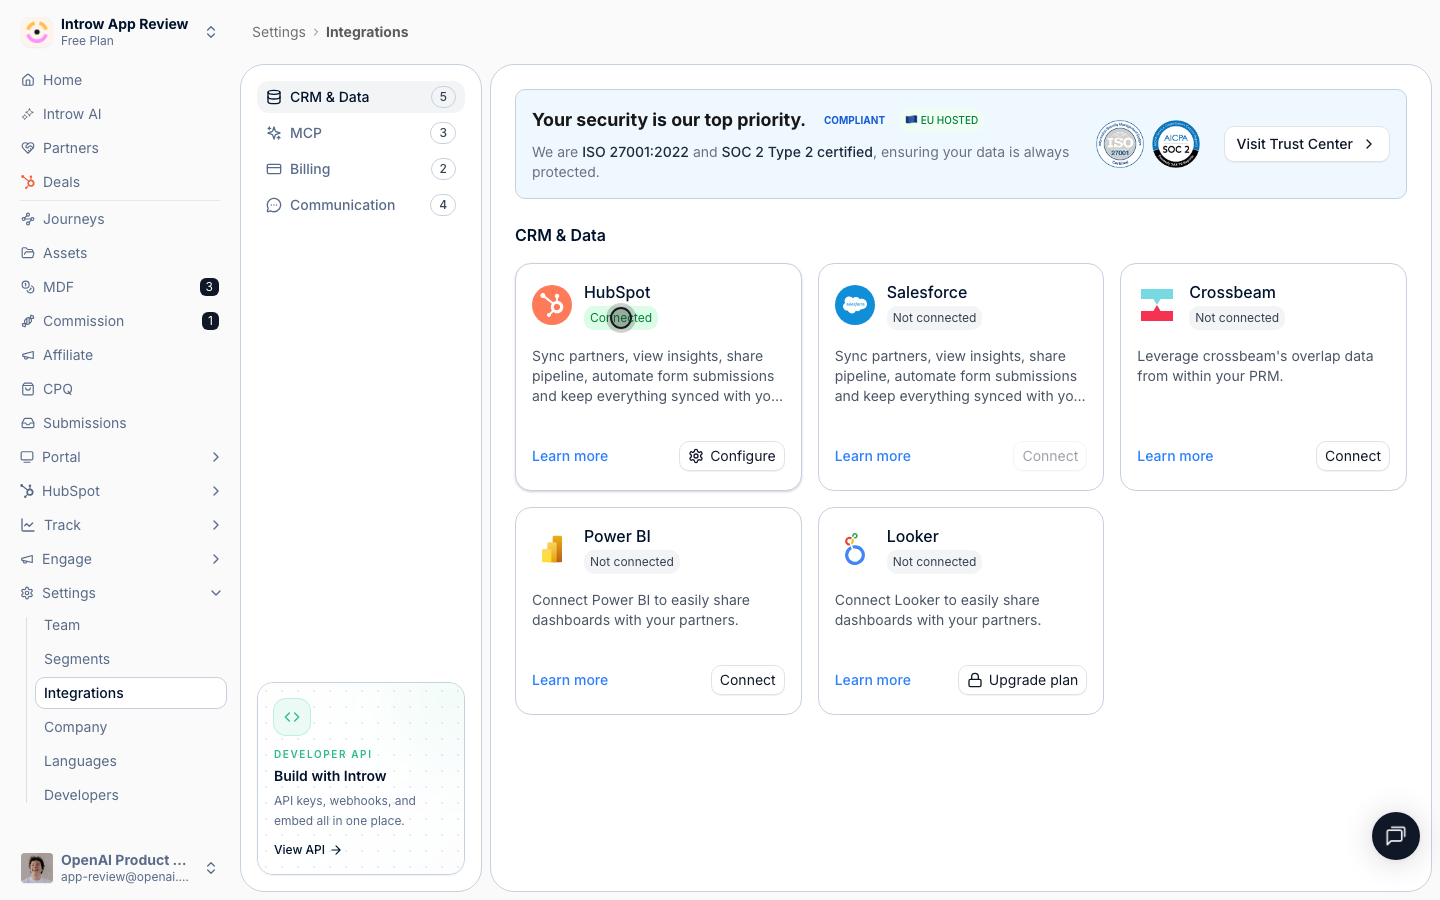Configure the HubSpot integration
Screen dimensions: 1440x900
(732, 456)
